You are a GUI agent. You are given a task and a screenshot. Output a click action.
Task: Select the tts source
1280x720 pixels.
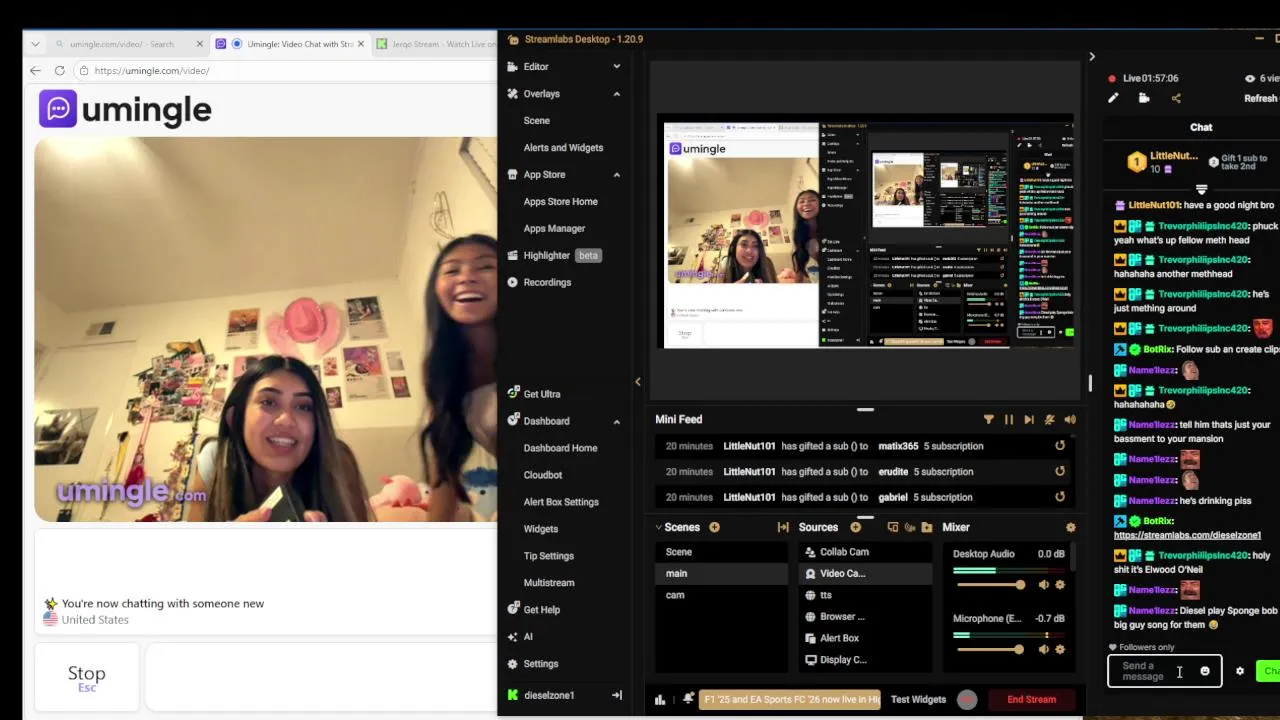866,595
